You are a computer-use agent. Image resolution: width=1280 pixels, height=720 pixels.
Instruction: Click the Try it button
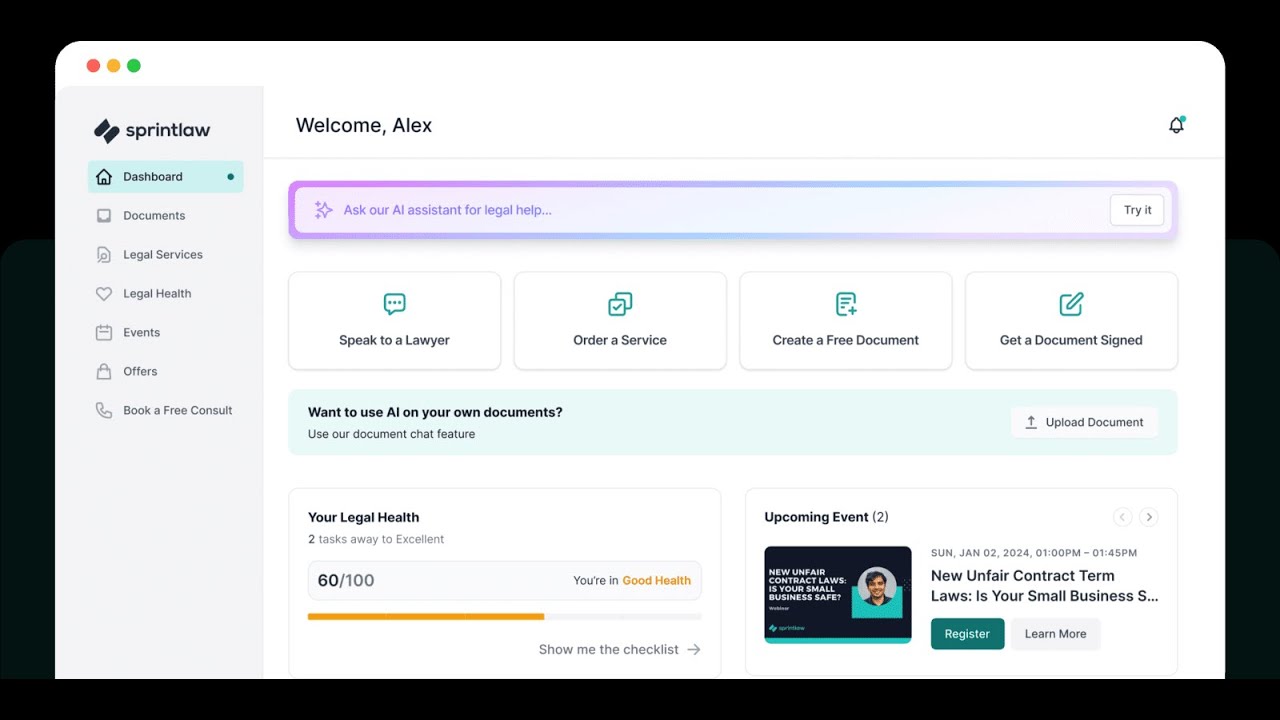[1137, 210]
